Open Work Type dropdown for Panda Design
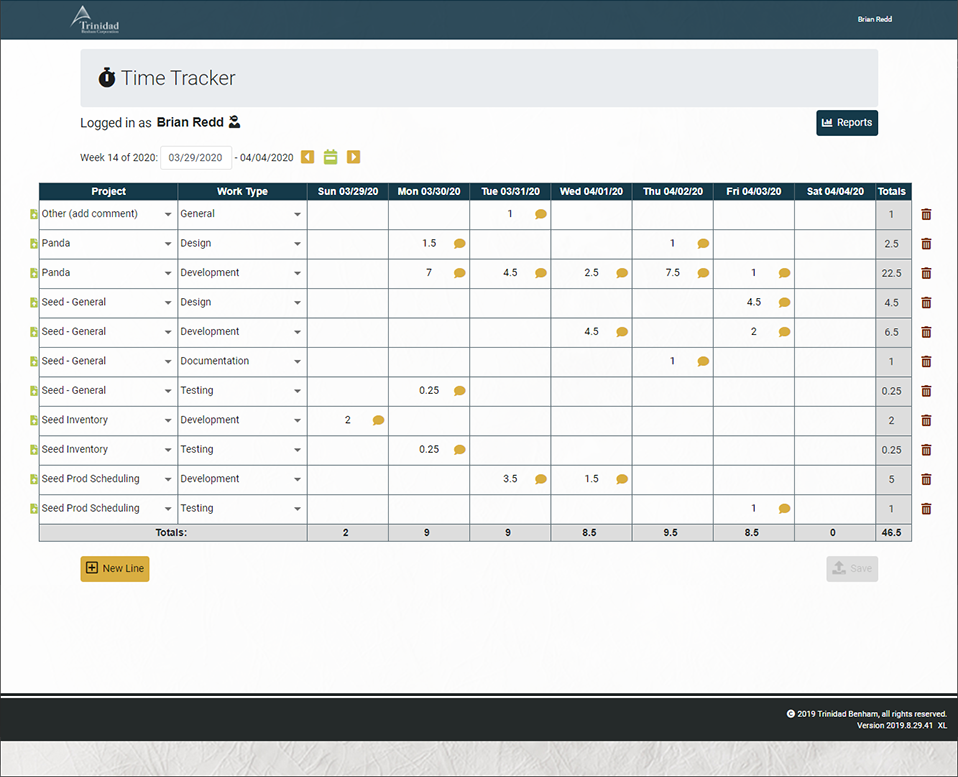Image resolution: width=958 pixels, height=777 pixels. 297,244
